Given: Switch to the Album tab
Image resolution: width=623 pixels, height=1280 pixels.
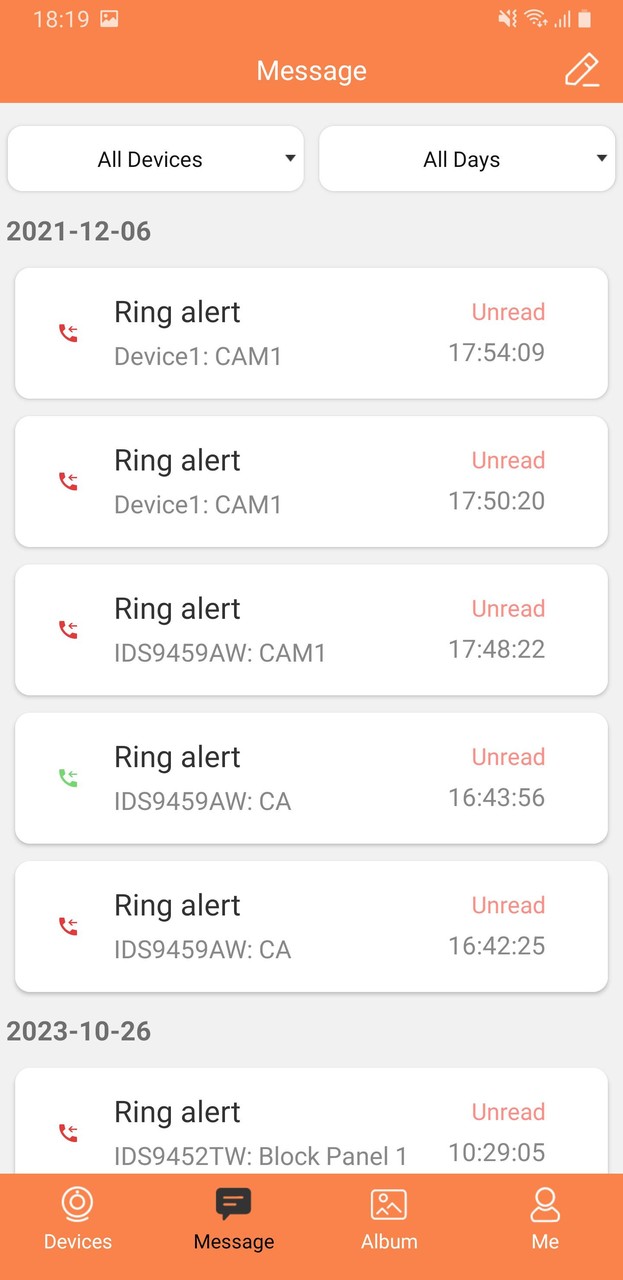Looking at the screenshot, I should pyautogui.click(x=389, y=1220).
